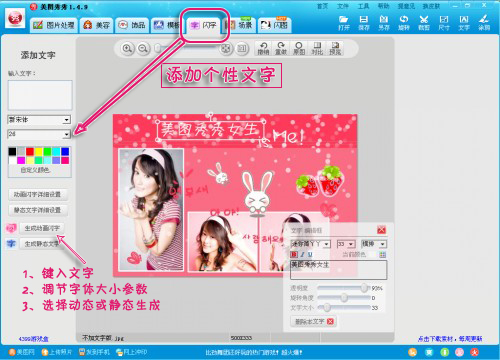Close the text editor panel
Image resolution: width=500 pixels, height=360 pixels.
pyautogui.click(x=381, y=230)
